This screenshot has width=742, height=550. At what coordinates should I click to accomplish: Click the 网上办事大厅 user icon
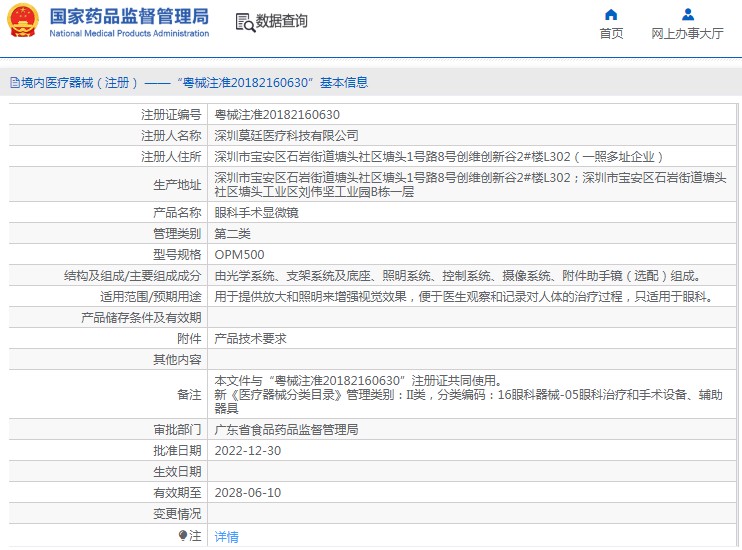point(688,15)
